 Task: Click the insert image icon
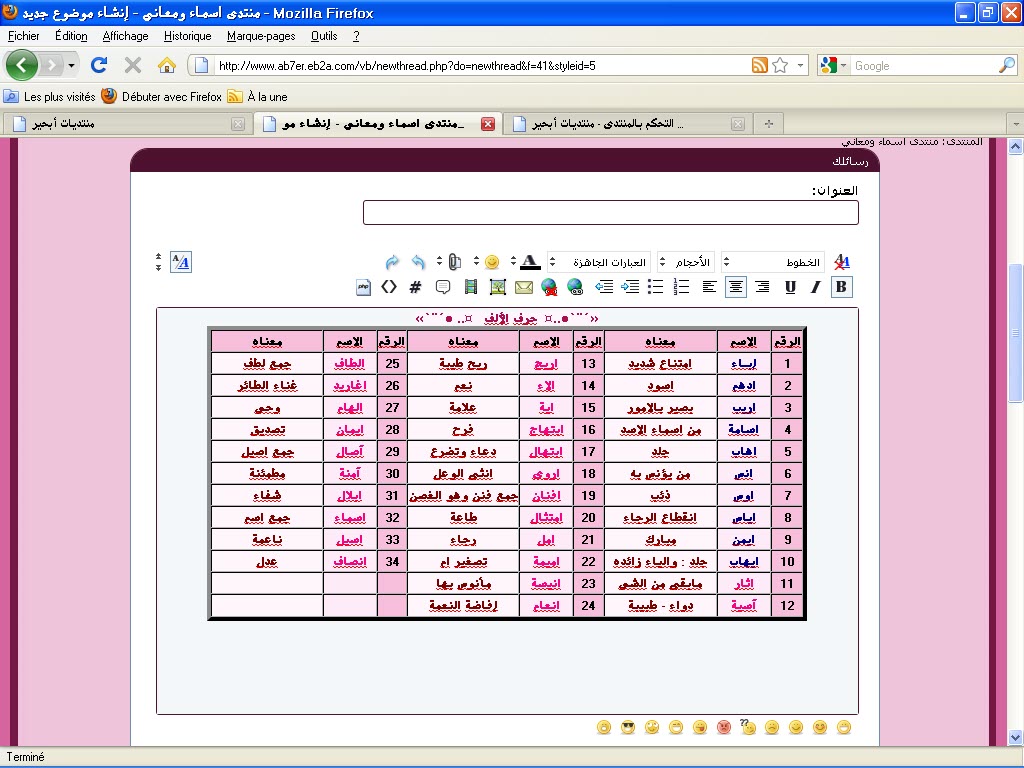[497, 287]
